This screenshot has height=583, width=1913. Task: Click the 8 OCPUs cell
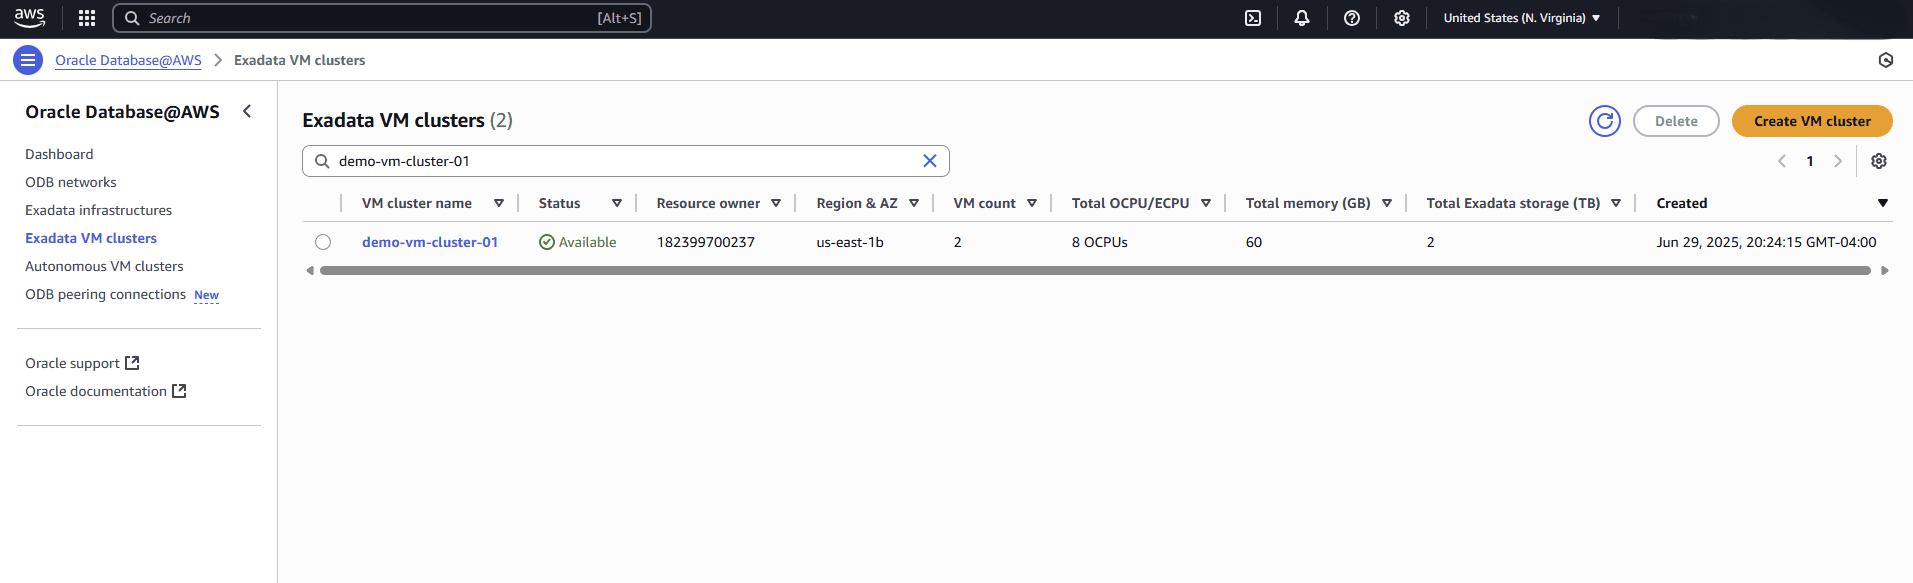[1100, 242]
